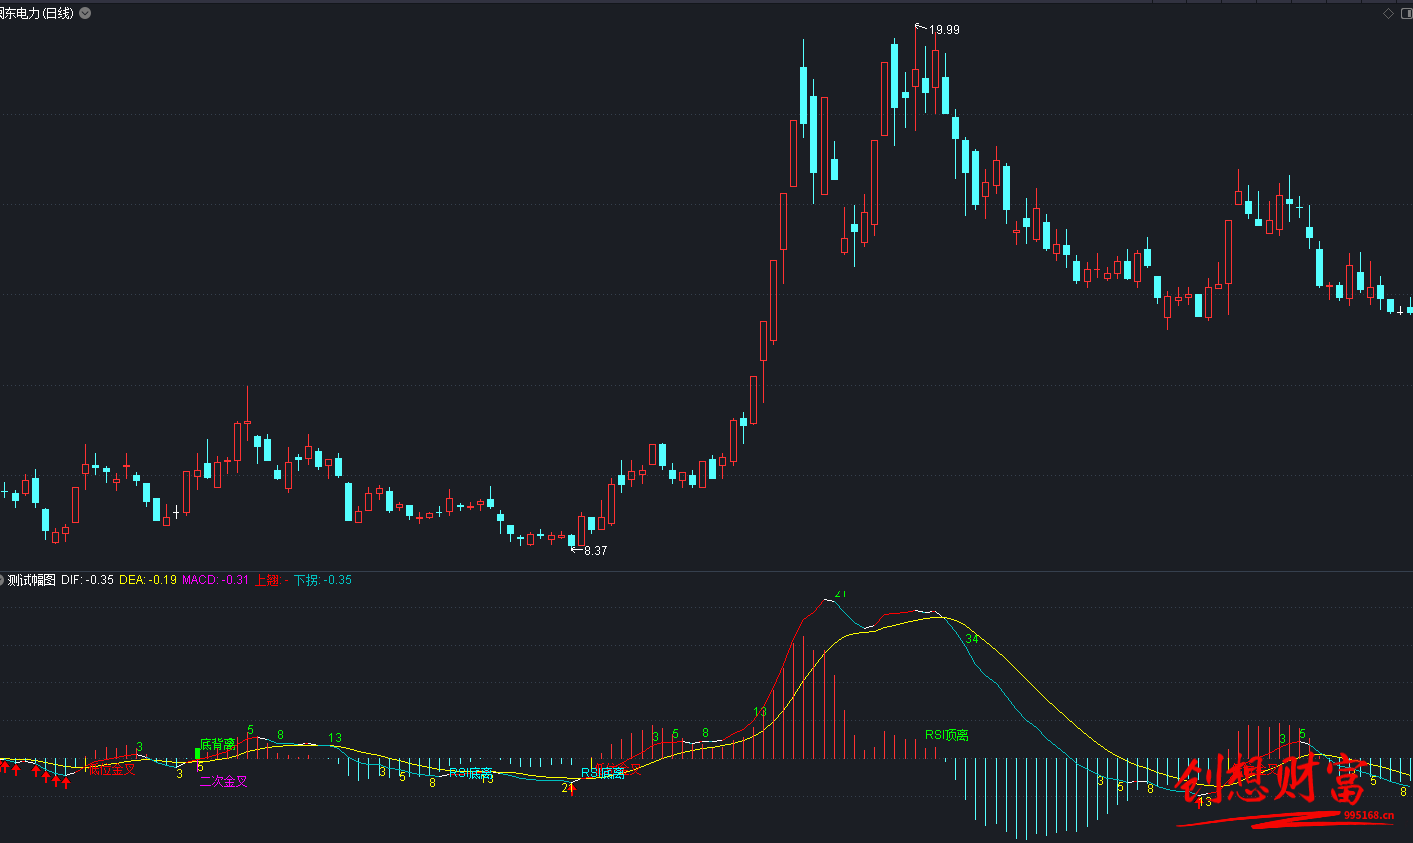The image size is (1413, 843).
Task: Expand the round button beside 测试幅图 indicator
Action: [x=2, y=580]
